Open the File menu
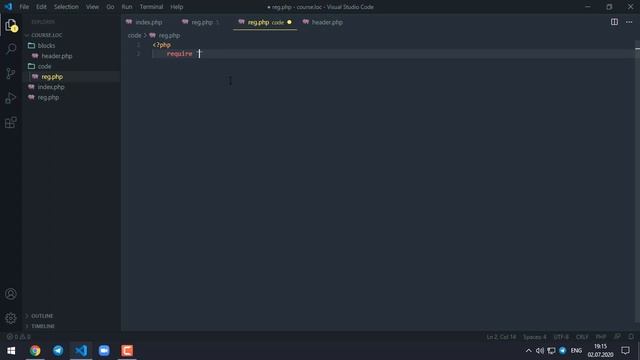This screenshot has height=360, width=640. click(24, 7)
